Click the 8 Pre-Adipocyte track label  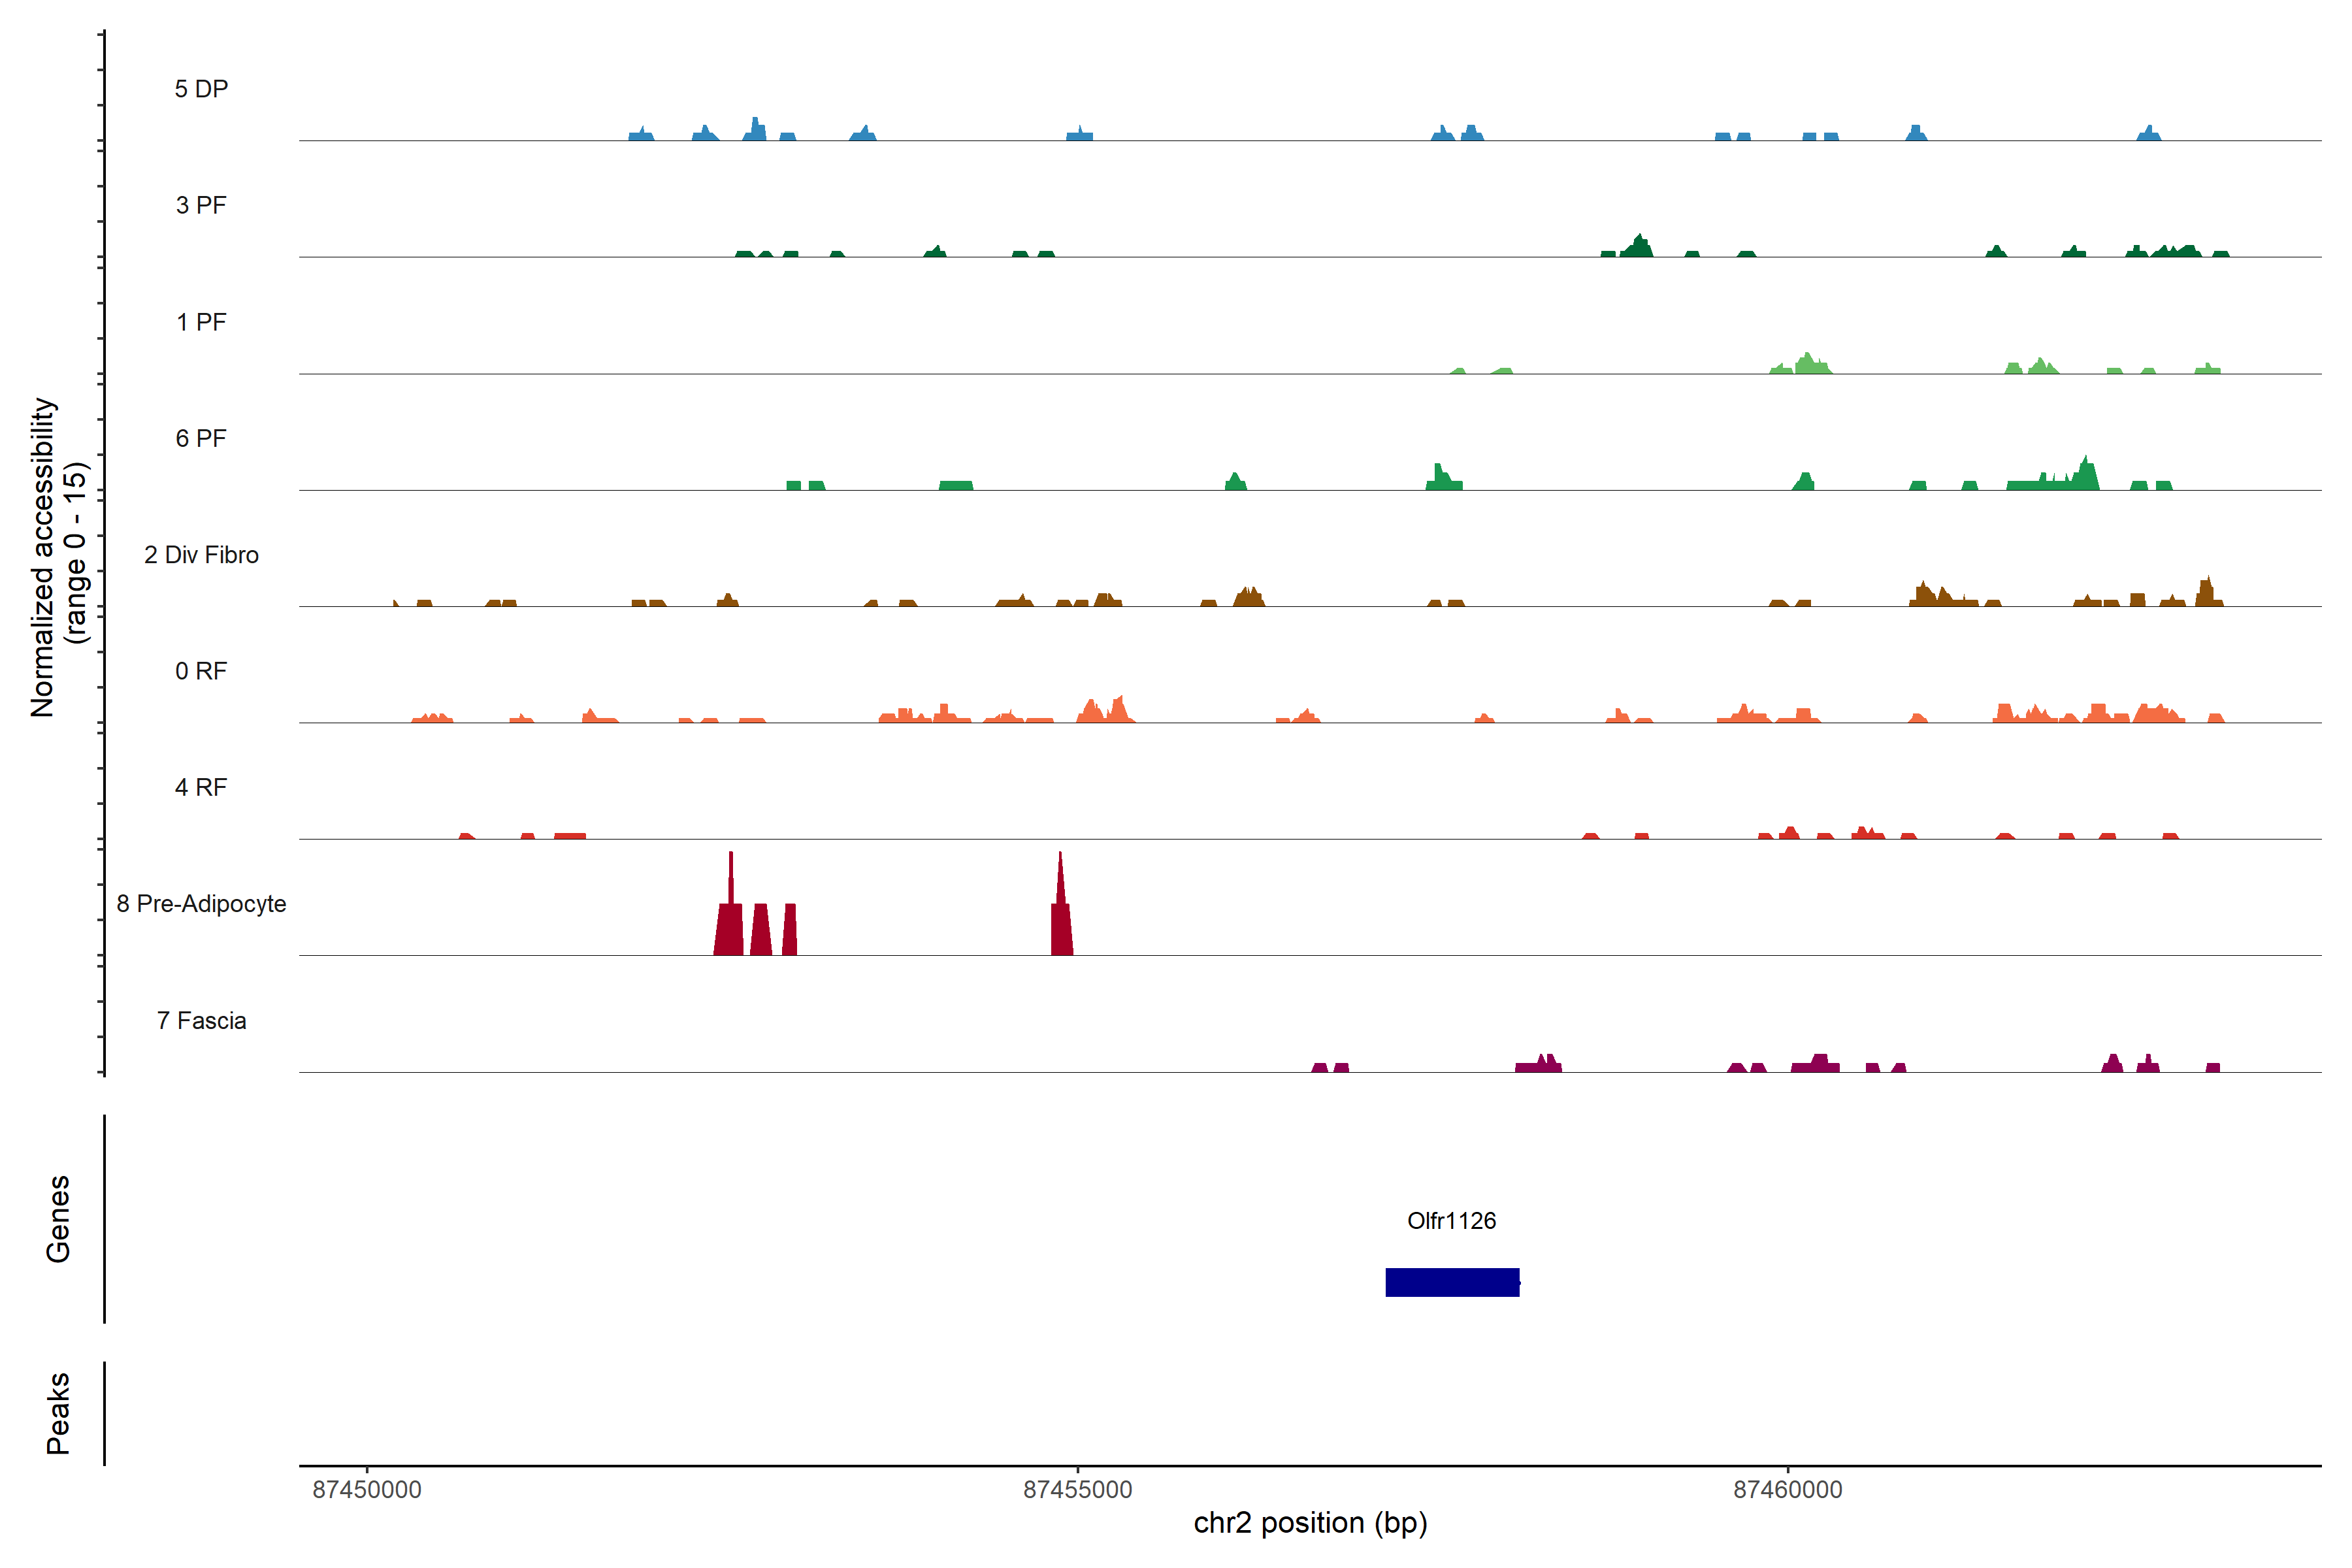click(201, 904)
